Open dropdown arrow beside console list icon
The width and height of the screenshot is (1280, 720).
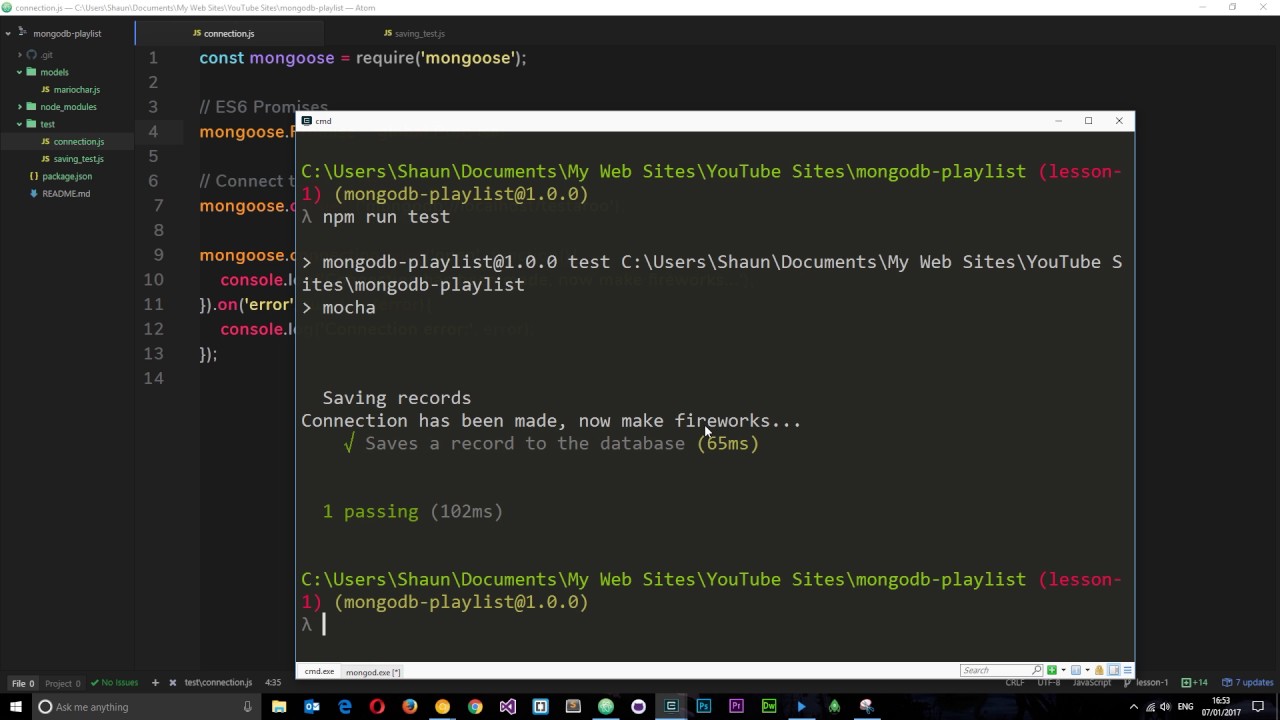click(x=1088, y=670)
